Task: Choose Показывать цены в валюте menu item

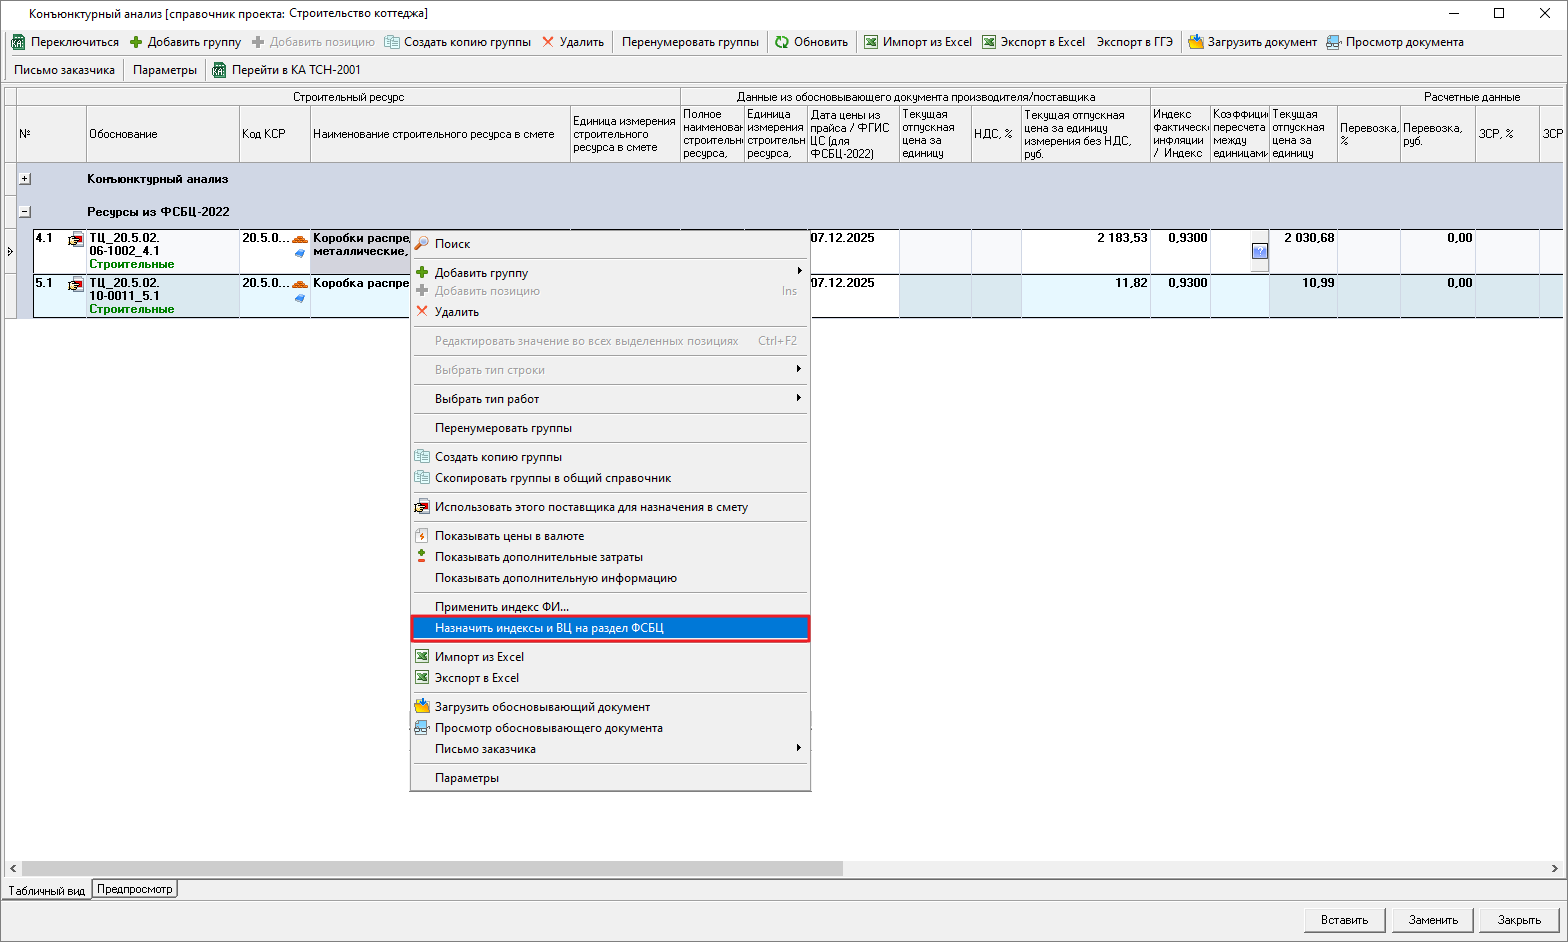Action: (509, 536)
